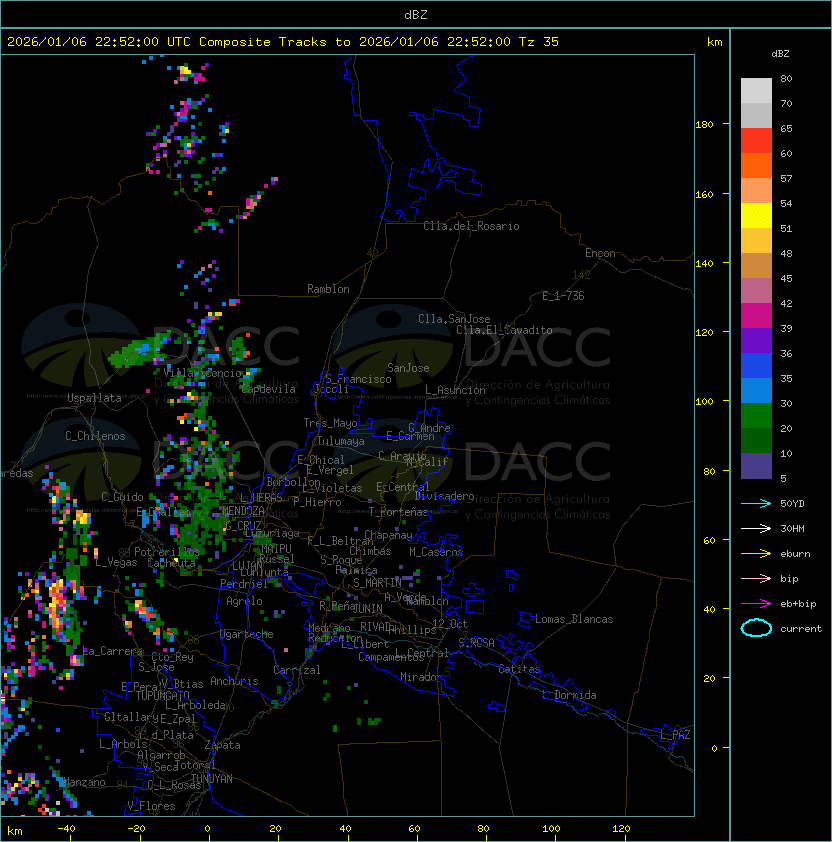This screenshot has width=832, height=842.
Task: Click the 'dBZ' title at top center
Action: [416, 14]
